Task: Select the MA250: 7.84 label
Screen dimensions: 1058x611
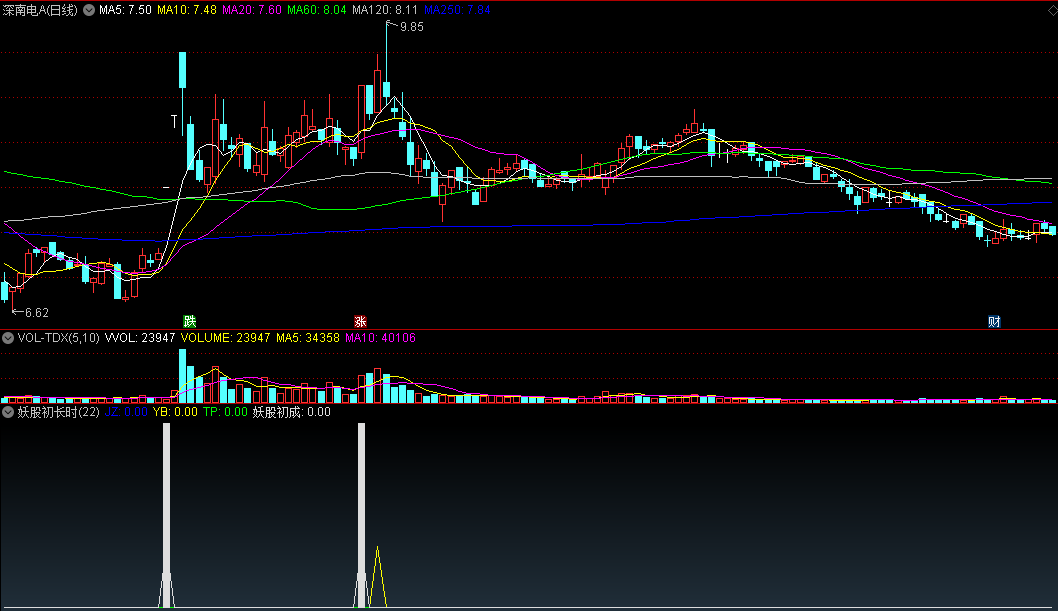Action: (457, 10)
